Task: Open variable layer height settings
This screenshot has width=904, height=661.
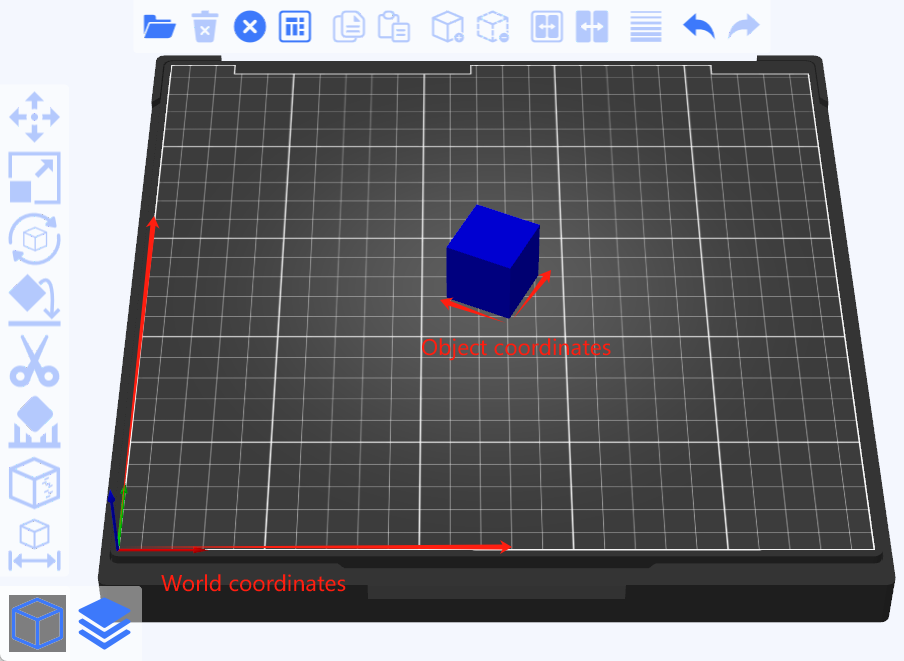Action: (x=646, y=26)
